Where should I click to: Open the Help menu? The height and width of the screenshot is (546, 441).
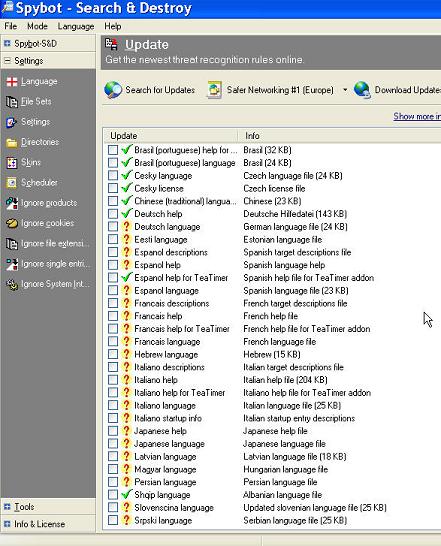(x=113, y=26)
